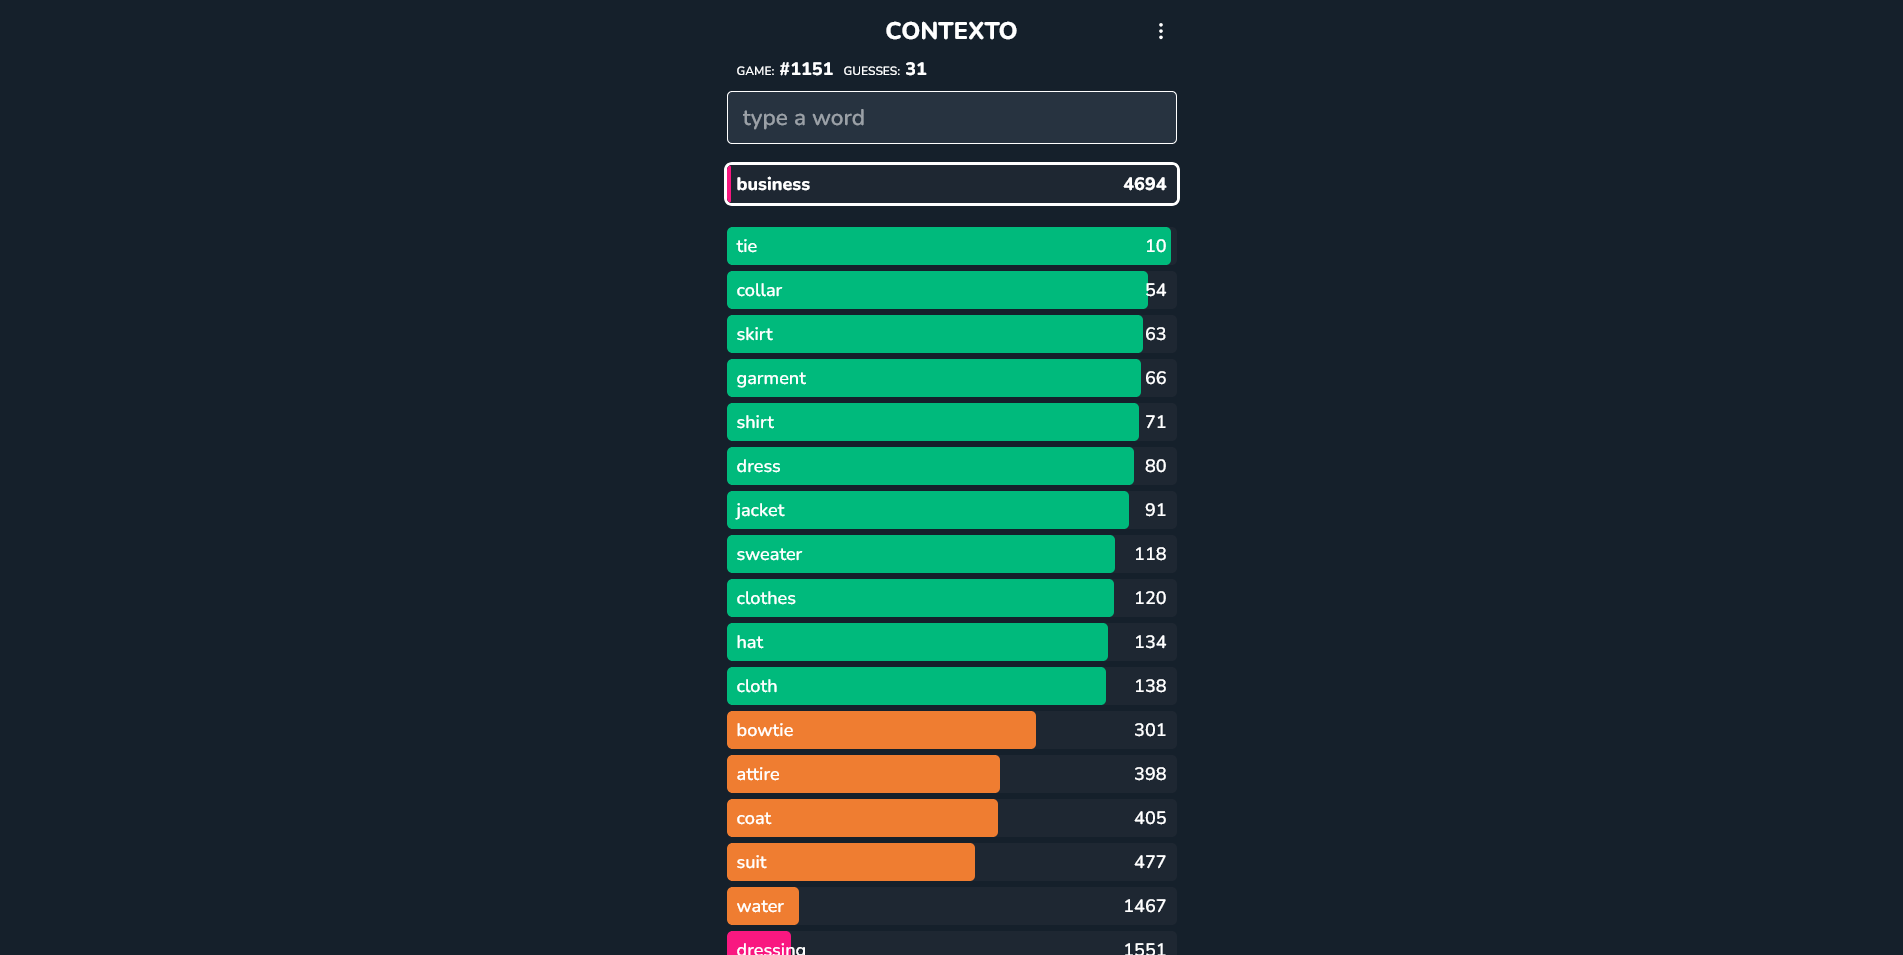The height and width of the screenshot is (955, 1903).
Task: Click the orange "coat" guess bar
Action: 862,818
